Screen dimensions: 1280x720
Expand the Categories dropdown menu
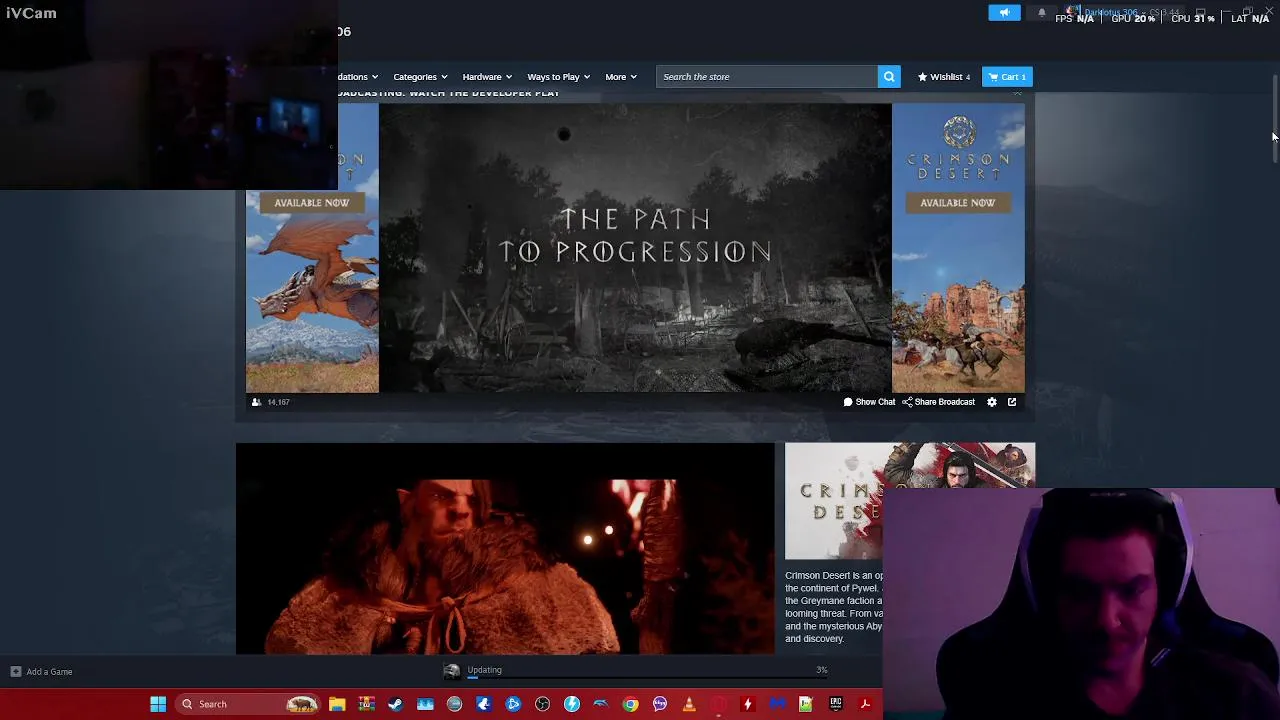coord(420,77)
